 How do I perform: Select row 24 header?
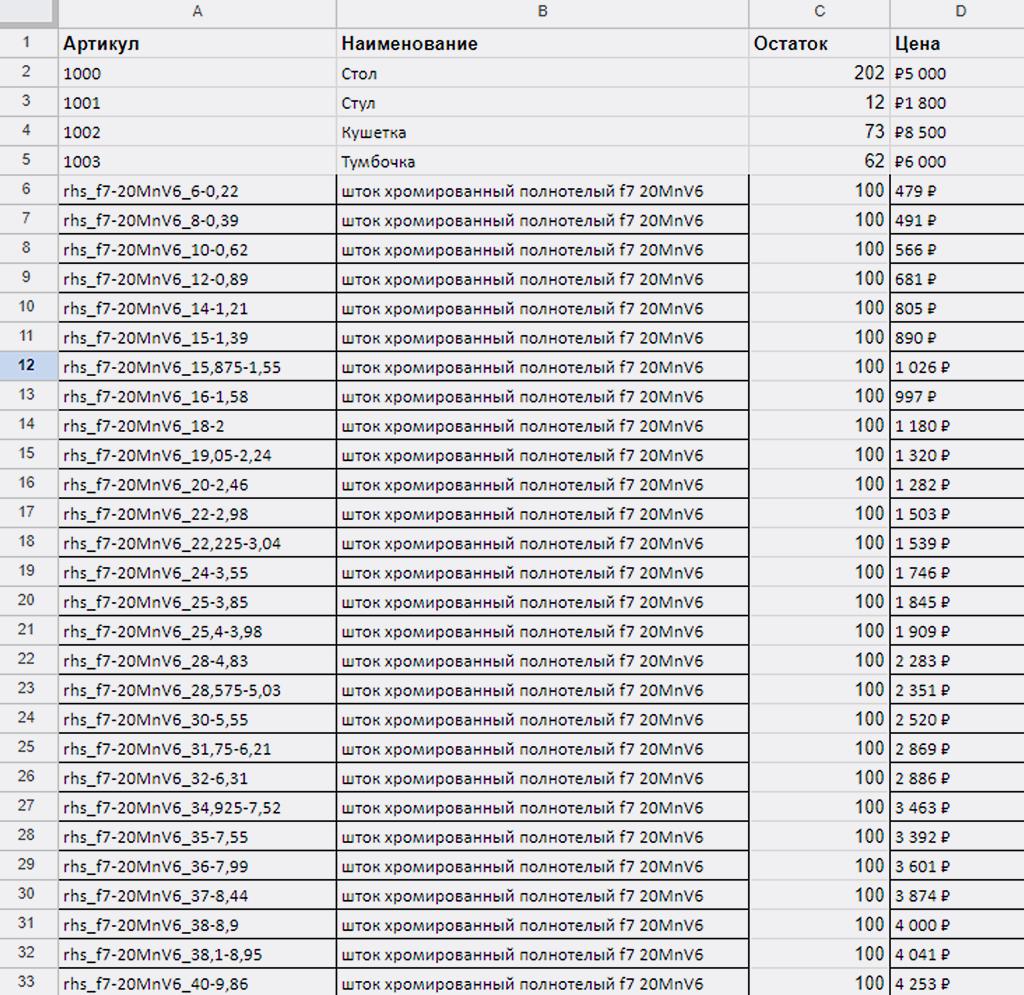(x=28, y=718)
